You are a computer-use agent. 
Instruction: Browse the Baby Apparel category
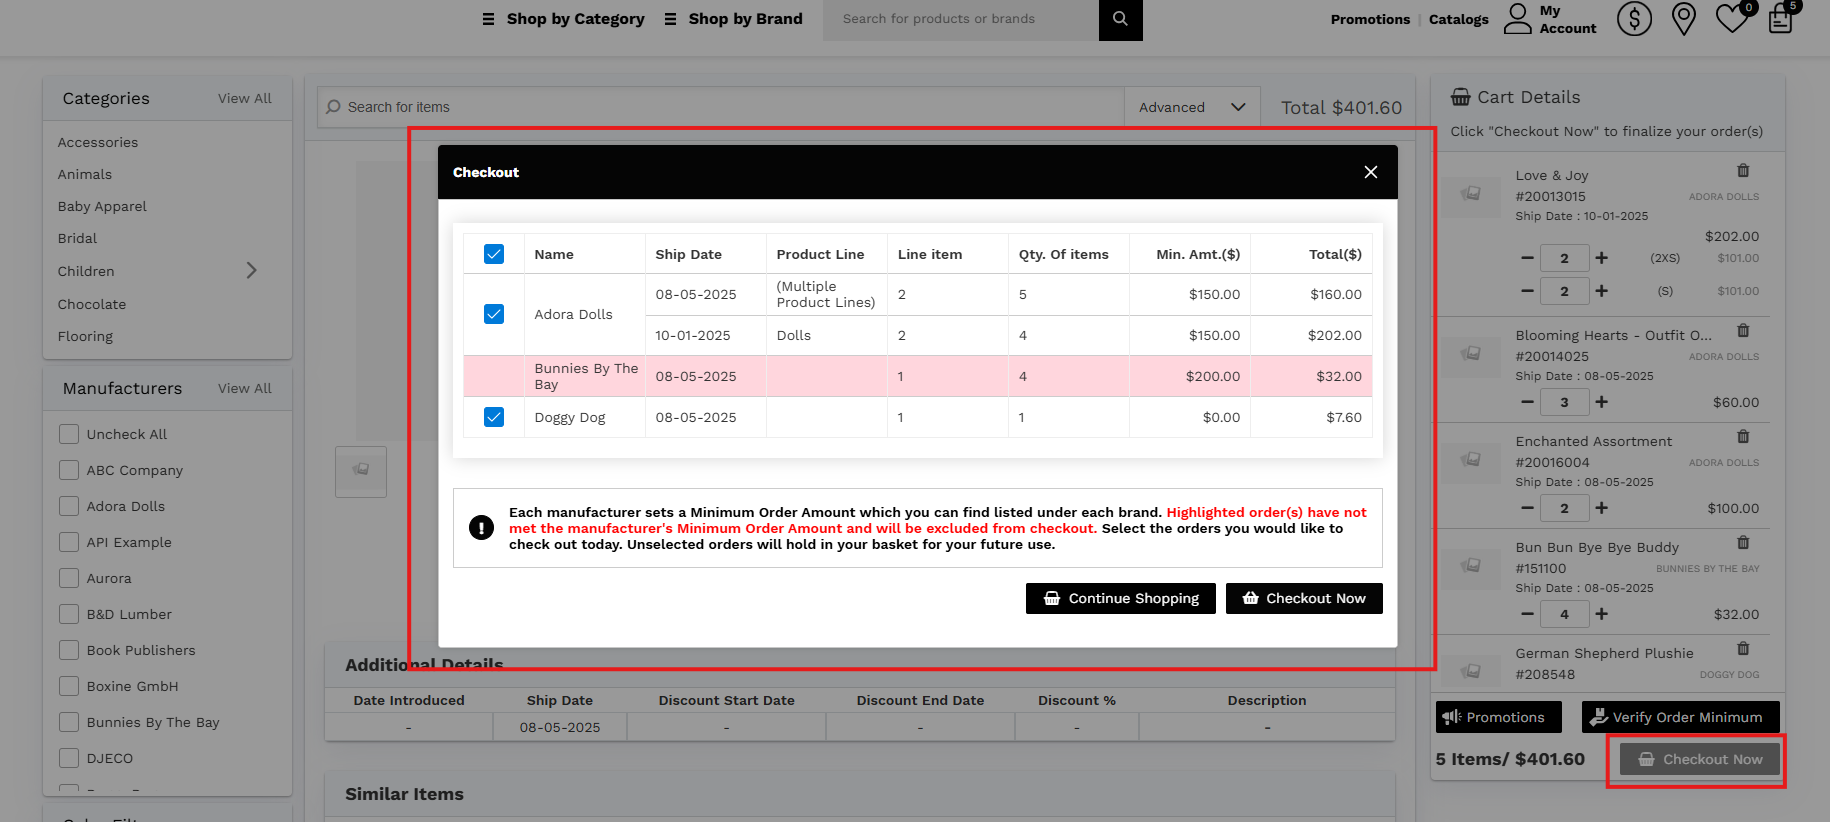click(x=102, y=206)
